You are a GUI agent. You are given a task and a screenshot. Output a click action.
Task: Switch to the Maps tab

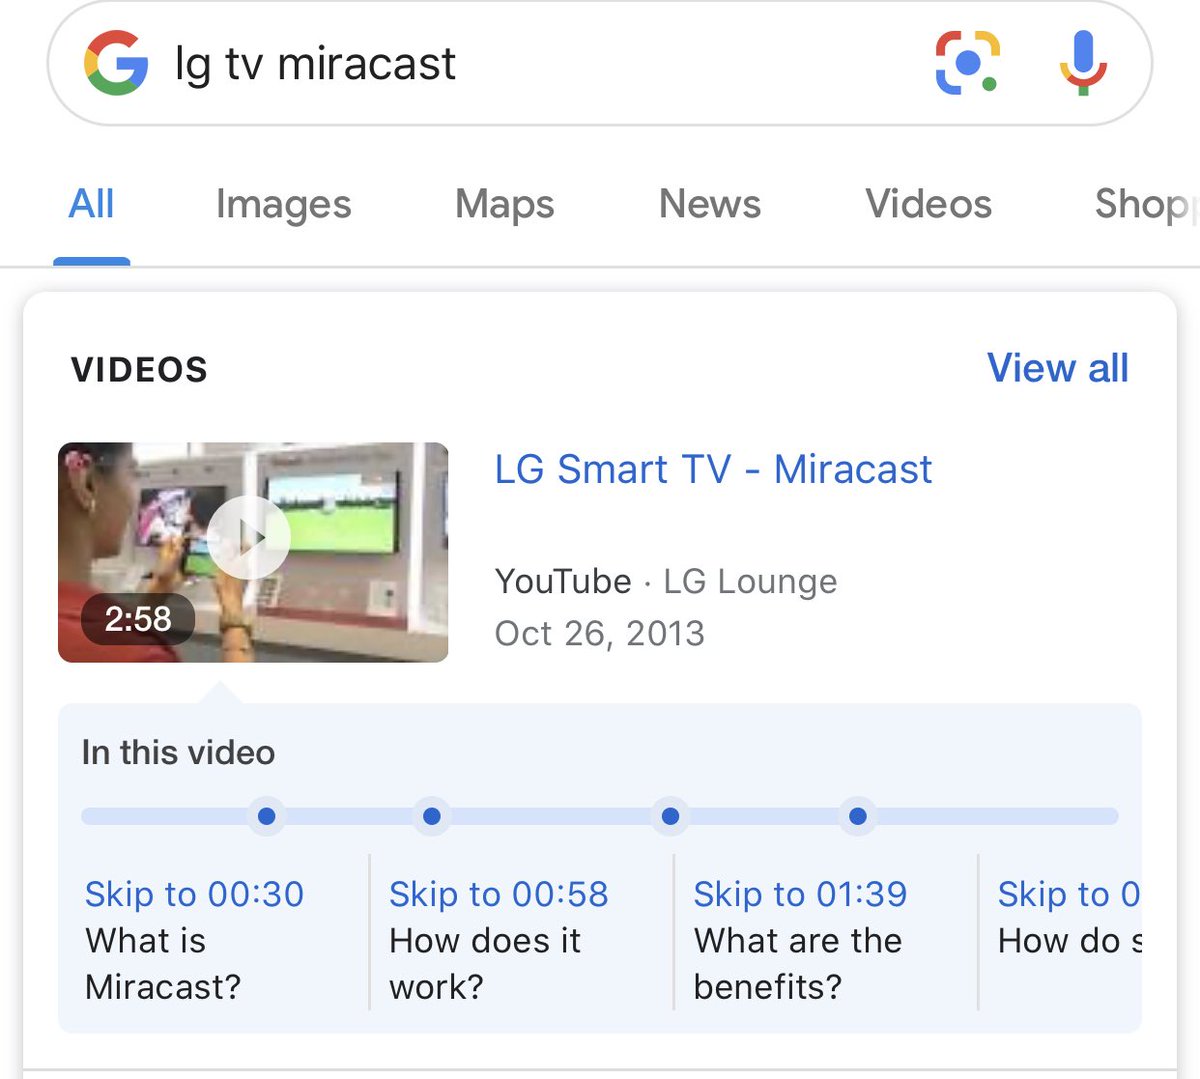(504, 205)
